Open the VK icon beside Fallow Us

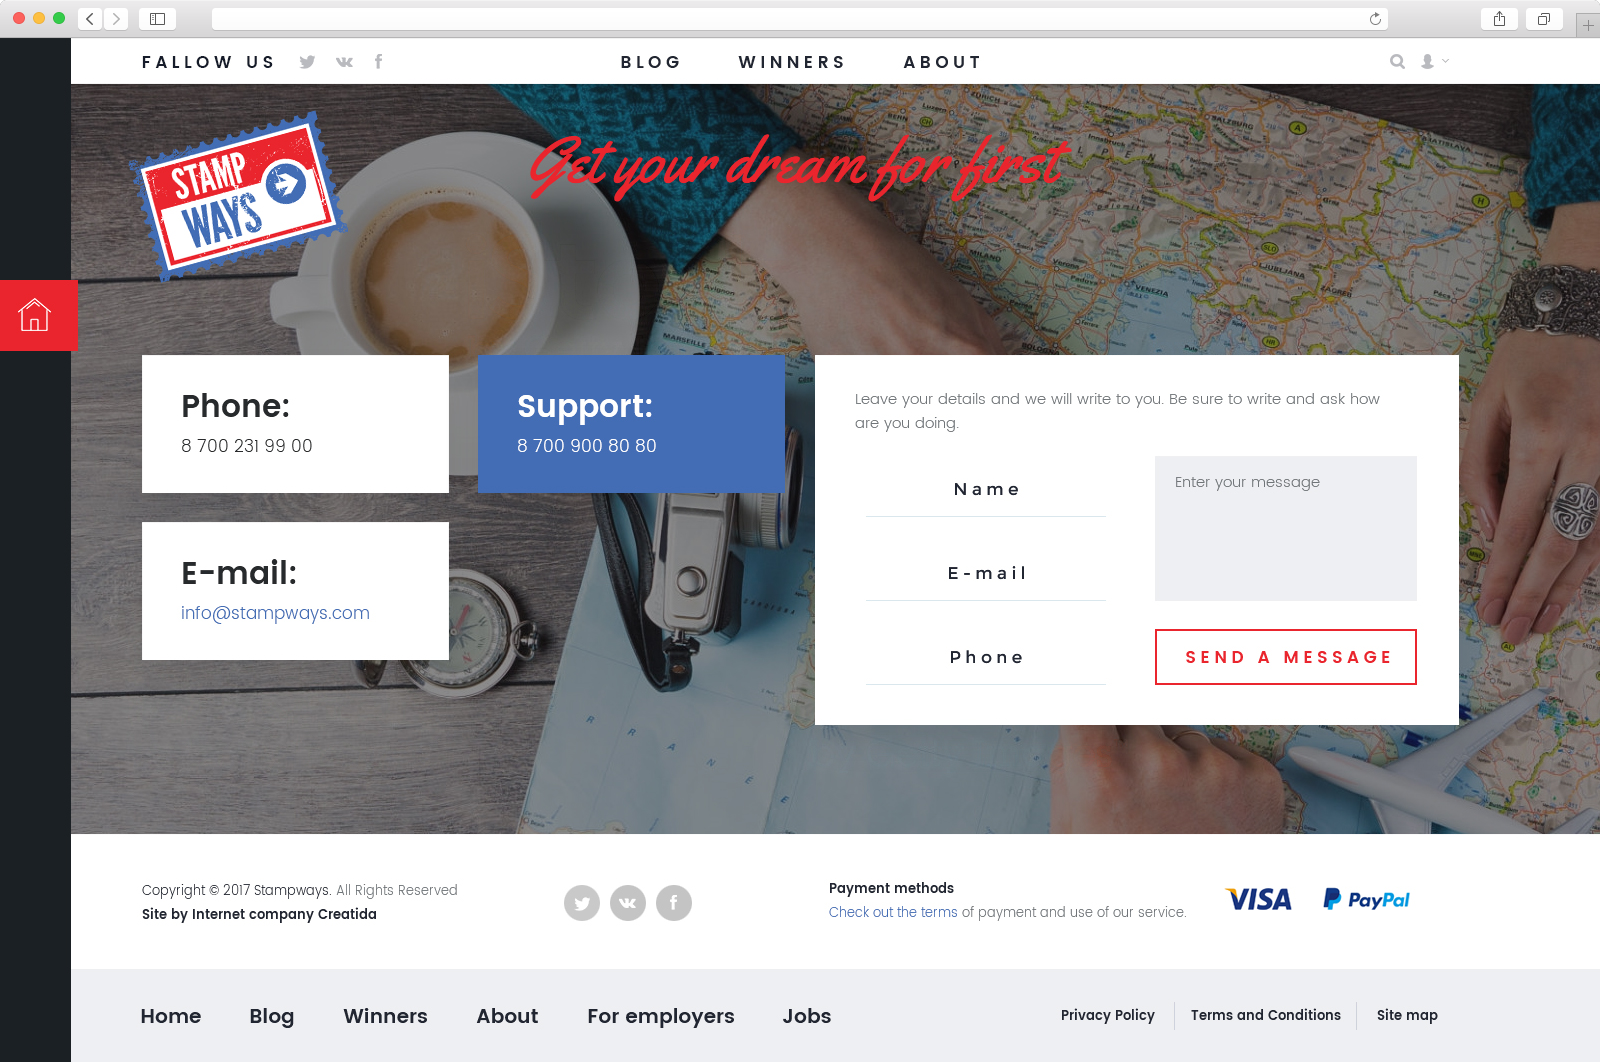point(344,62)
